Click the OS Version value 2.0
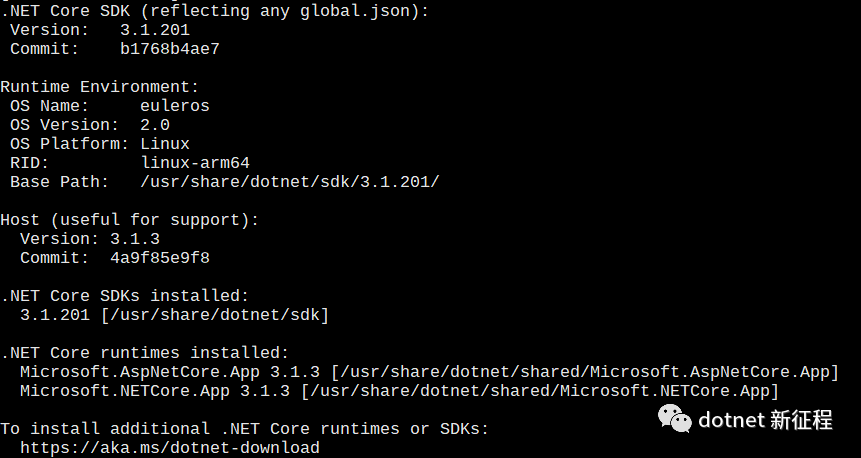The image size is (861, 458). pyautogui.click(x=154, y=125)
